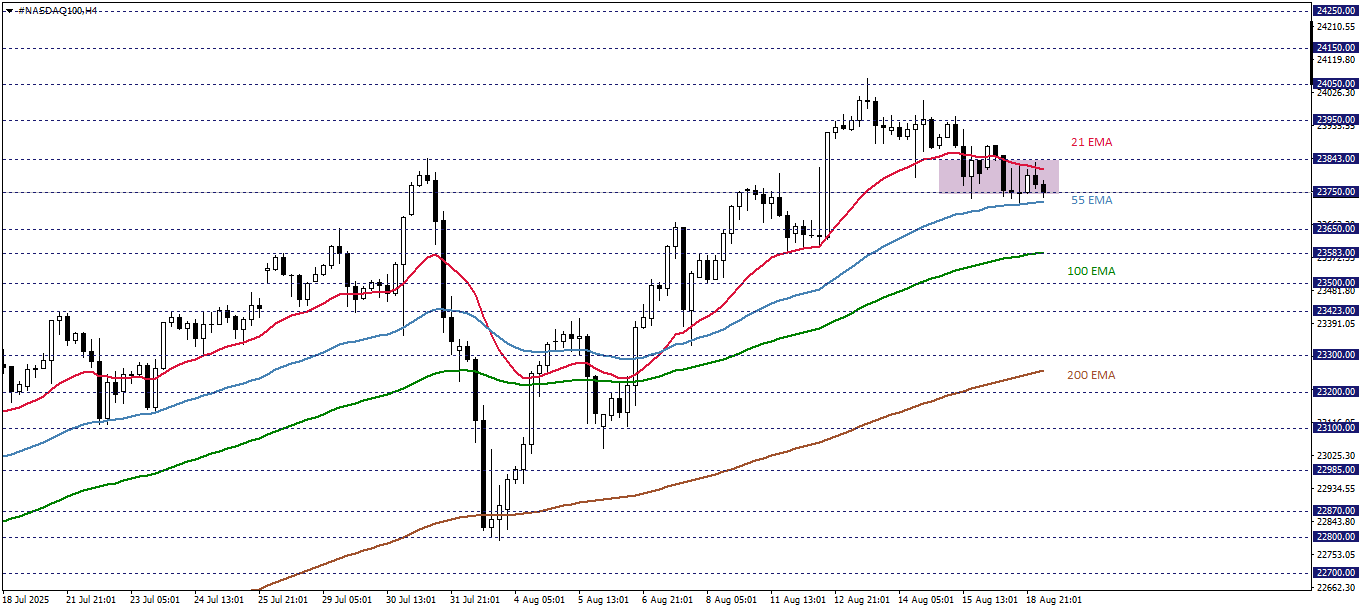
Task: Click the 24250.00 price level tag
Action: (1336, 10)
